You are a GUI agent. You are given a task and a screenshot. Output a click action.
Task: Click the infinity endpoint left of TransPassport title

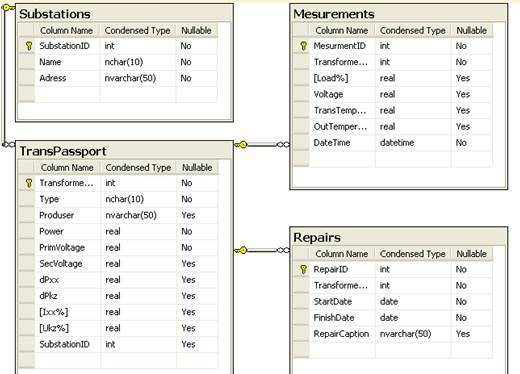point(9,144)
